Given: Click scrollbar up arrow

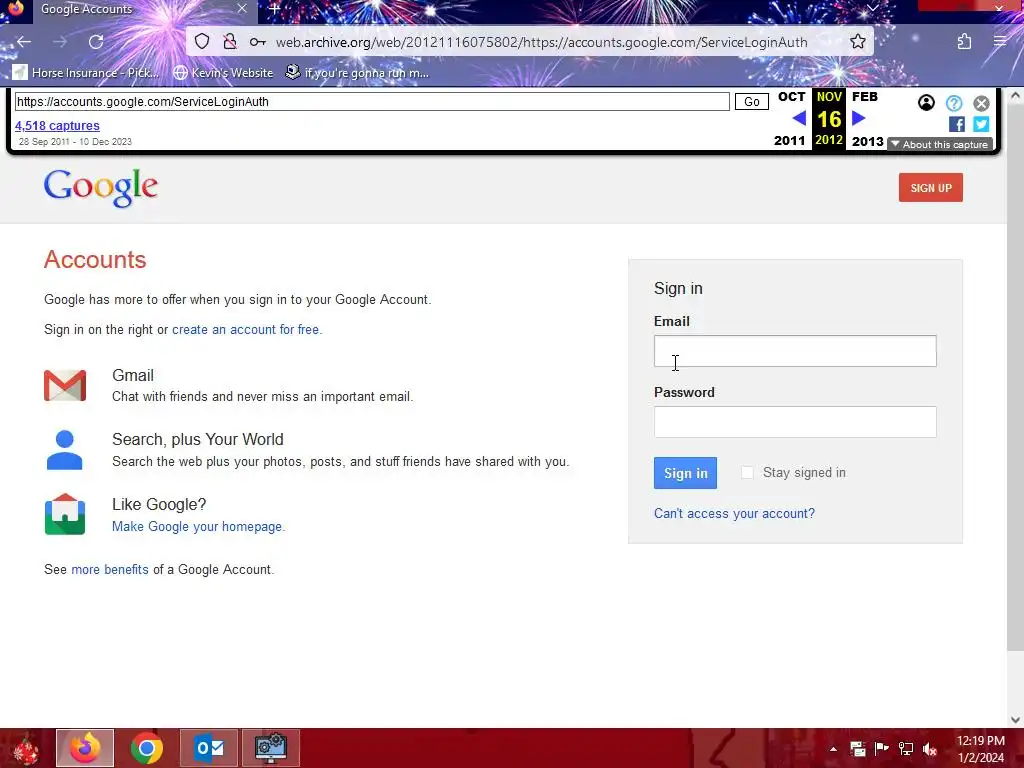Looking at the screenshot, I should coord(1015,95).
